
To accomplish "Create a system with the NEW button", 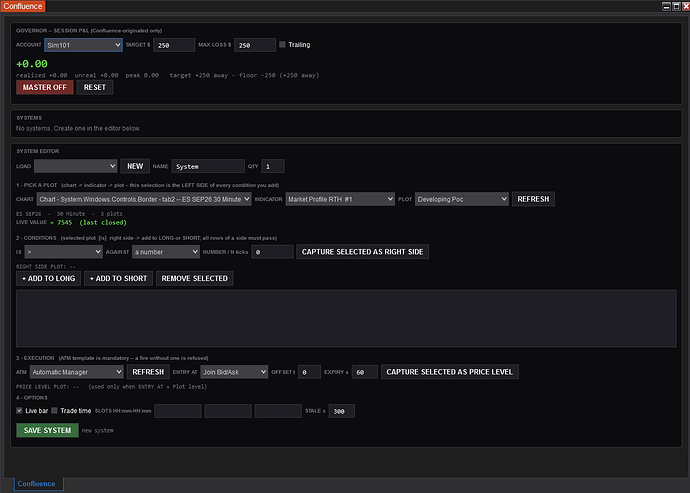I will pos(135,166).
